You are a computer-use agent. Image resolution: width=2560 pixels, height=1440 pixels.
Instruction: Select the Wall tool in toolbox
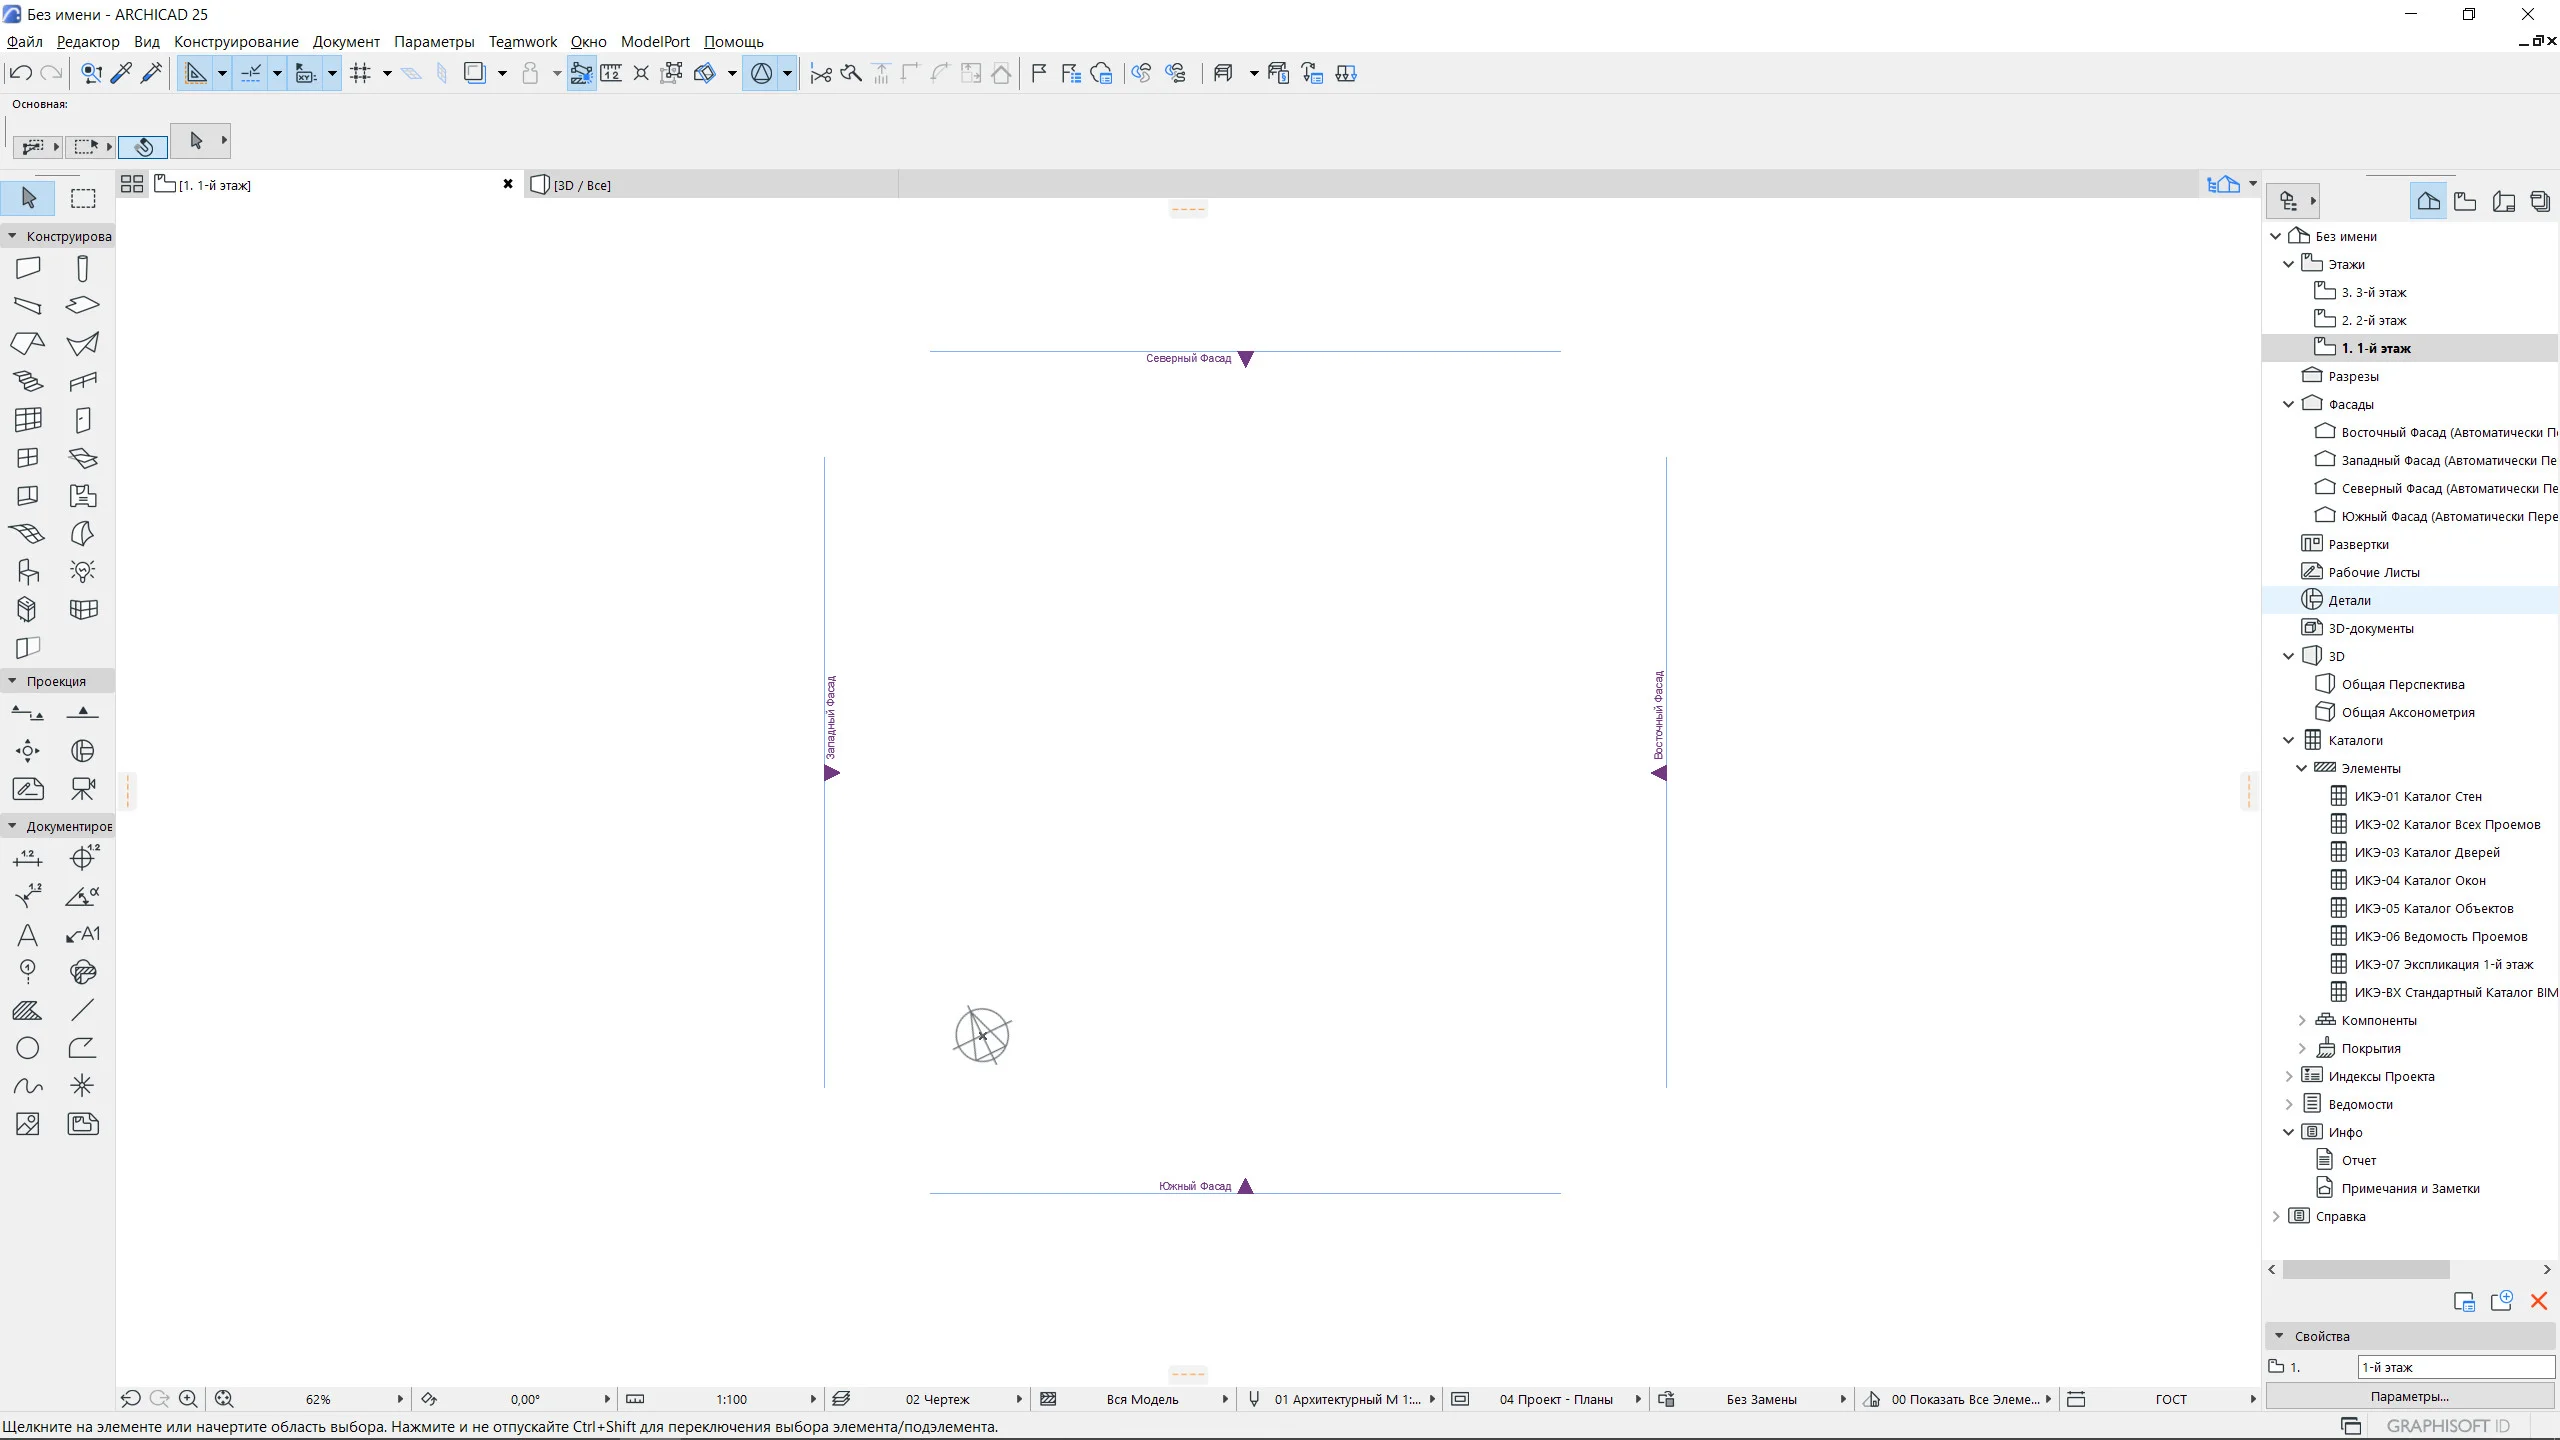28,268
